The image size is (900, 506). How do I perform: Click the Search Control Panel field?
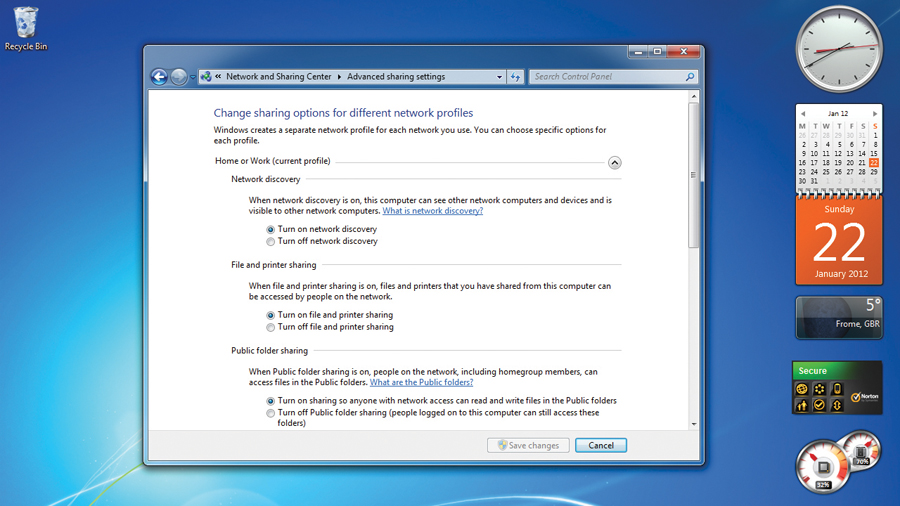(x=607, y=76)
